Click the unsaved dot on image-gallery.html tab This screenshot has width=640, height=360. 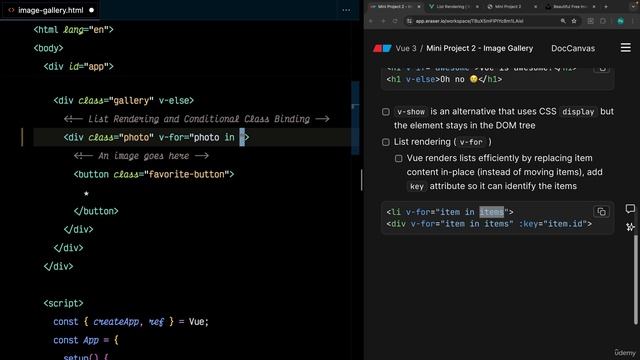click(x=91, y=10)
